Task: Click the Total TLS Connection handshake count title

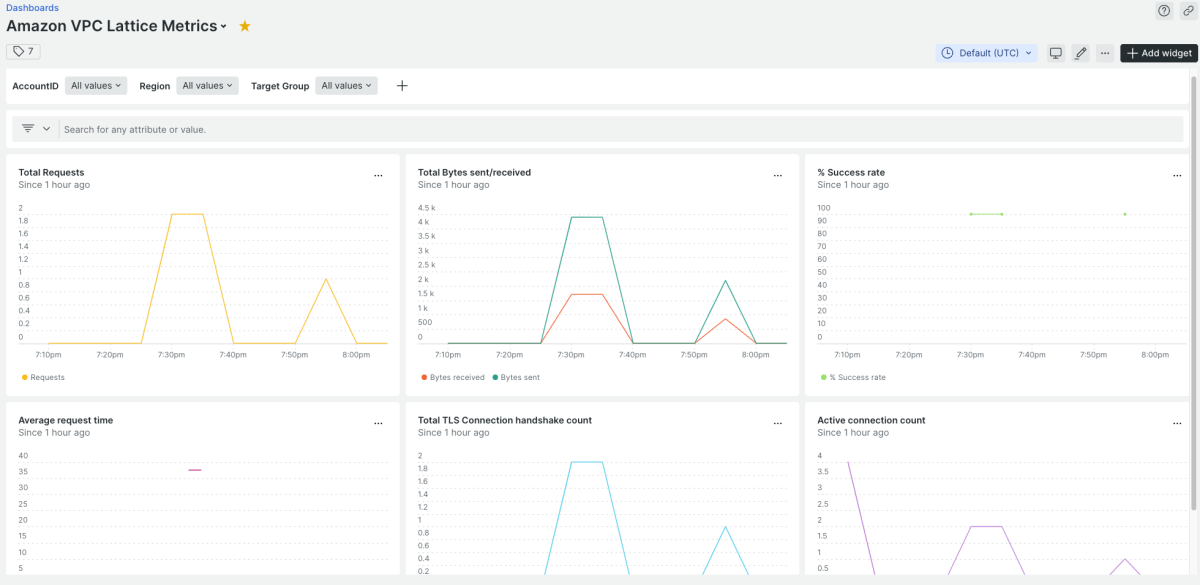Action: pos(505,420)
